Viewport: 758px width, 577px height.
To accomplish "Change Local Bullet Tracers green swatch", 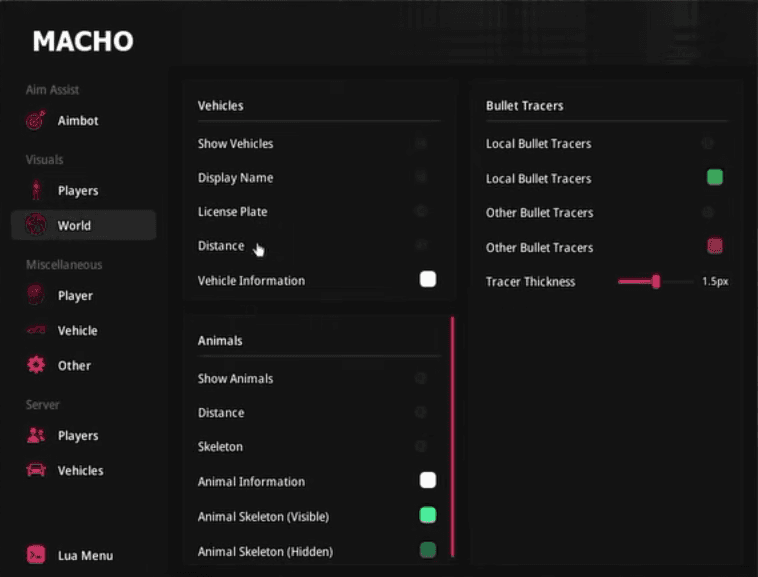I will coord(715,177).
